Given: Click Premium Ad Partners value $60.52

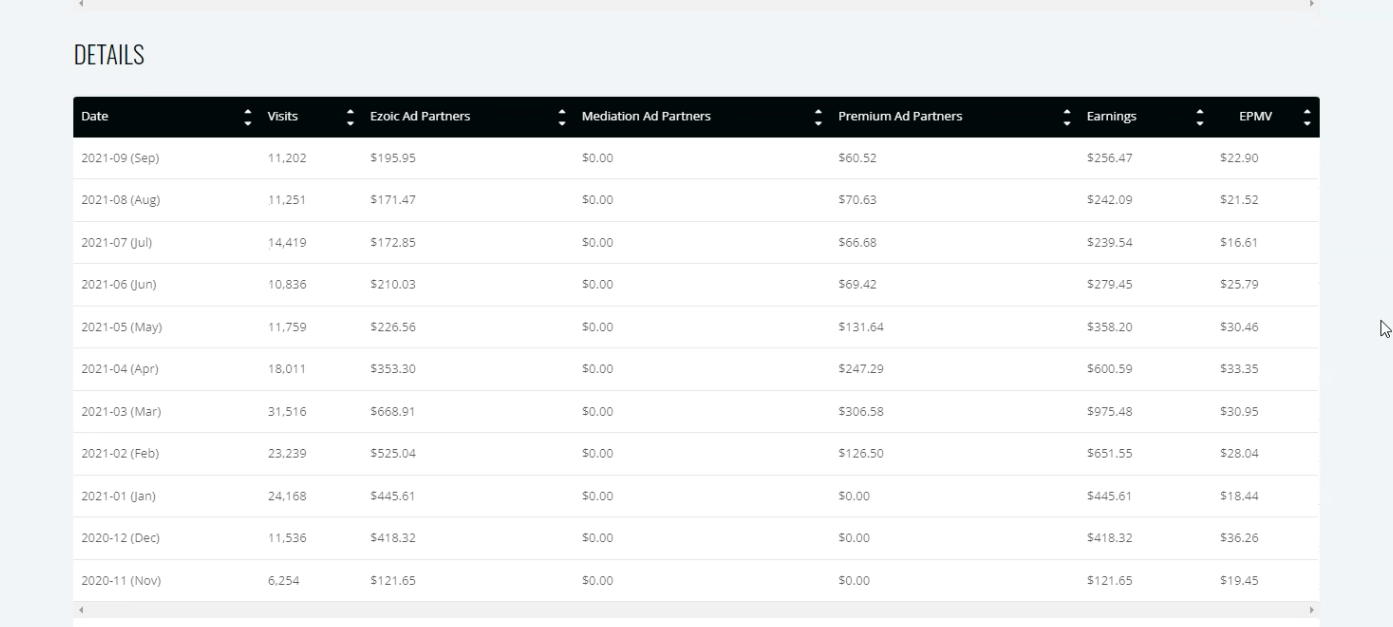Looking at the screenshot, I should pyautogui.click(x=857, y=158).
